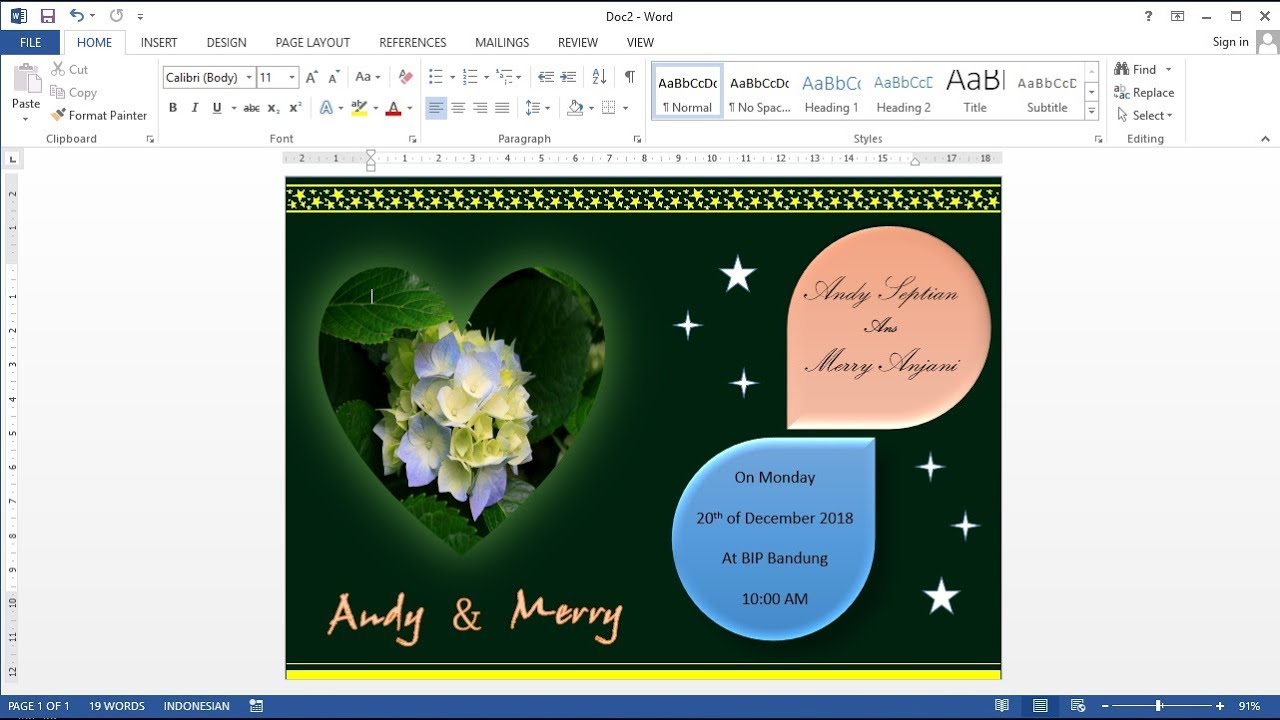Apply the No Spacing style

759,92
